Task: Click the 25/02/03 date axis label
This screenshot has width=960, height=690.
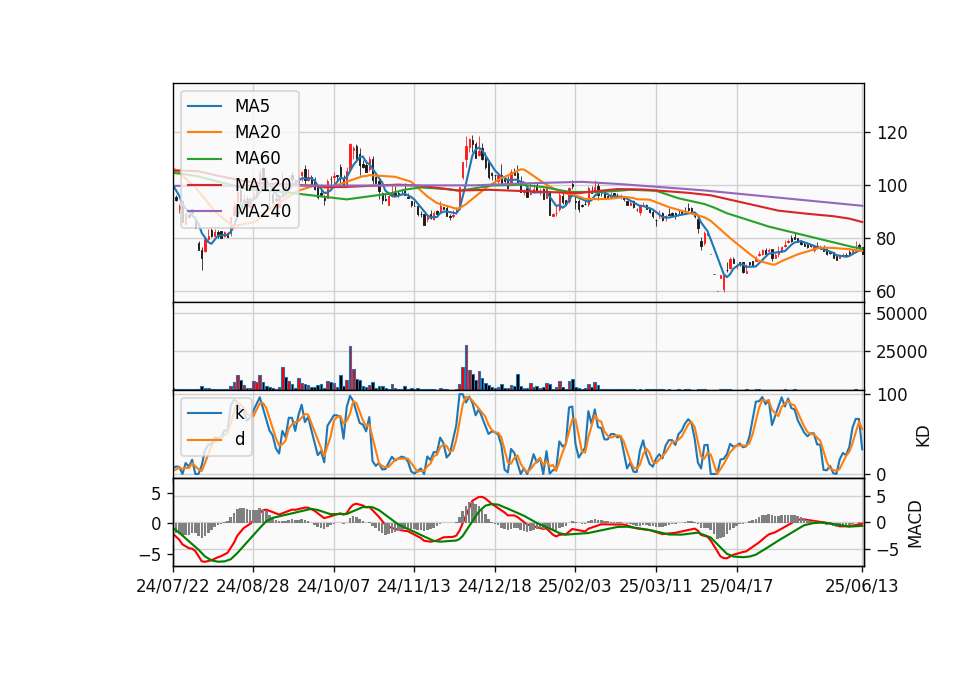Action: (575, 586)
